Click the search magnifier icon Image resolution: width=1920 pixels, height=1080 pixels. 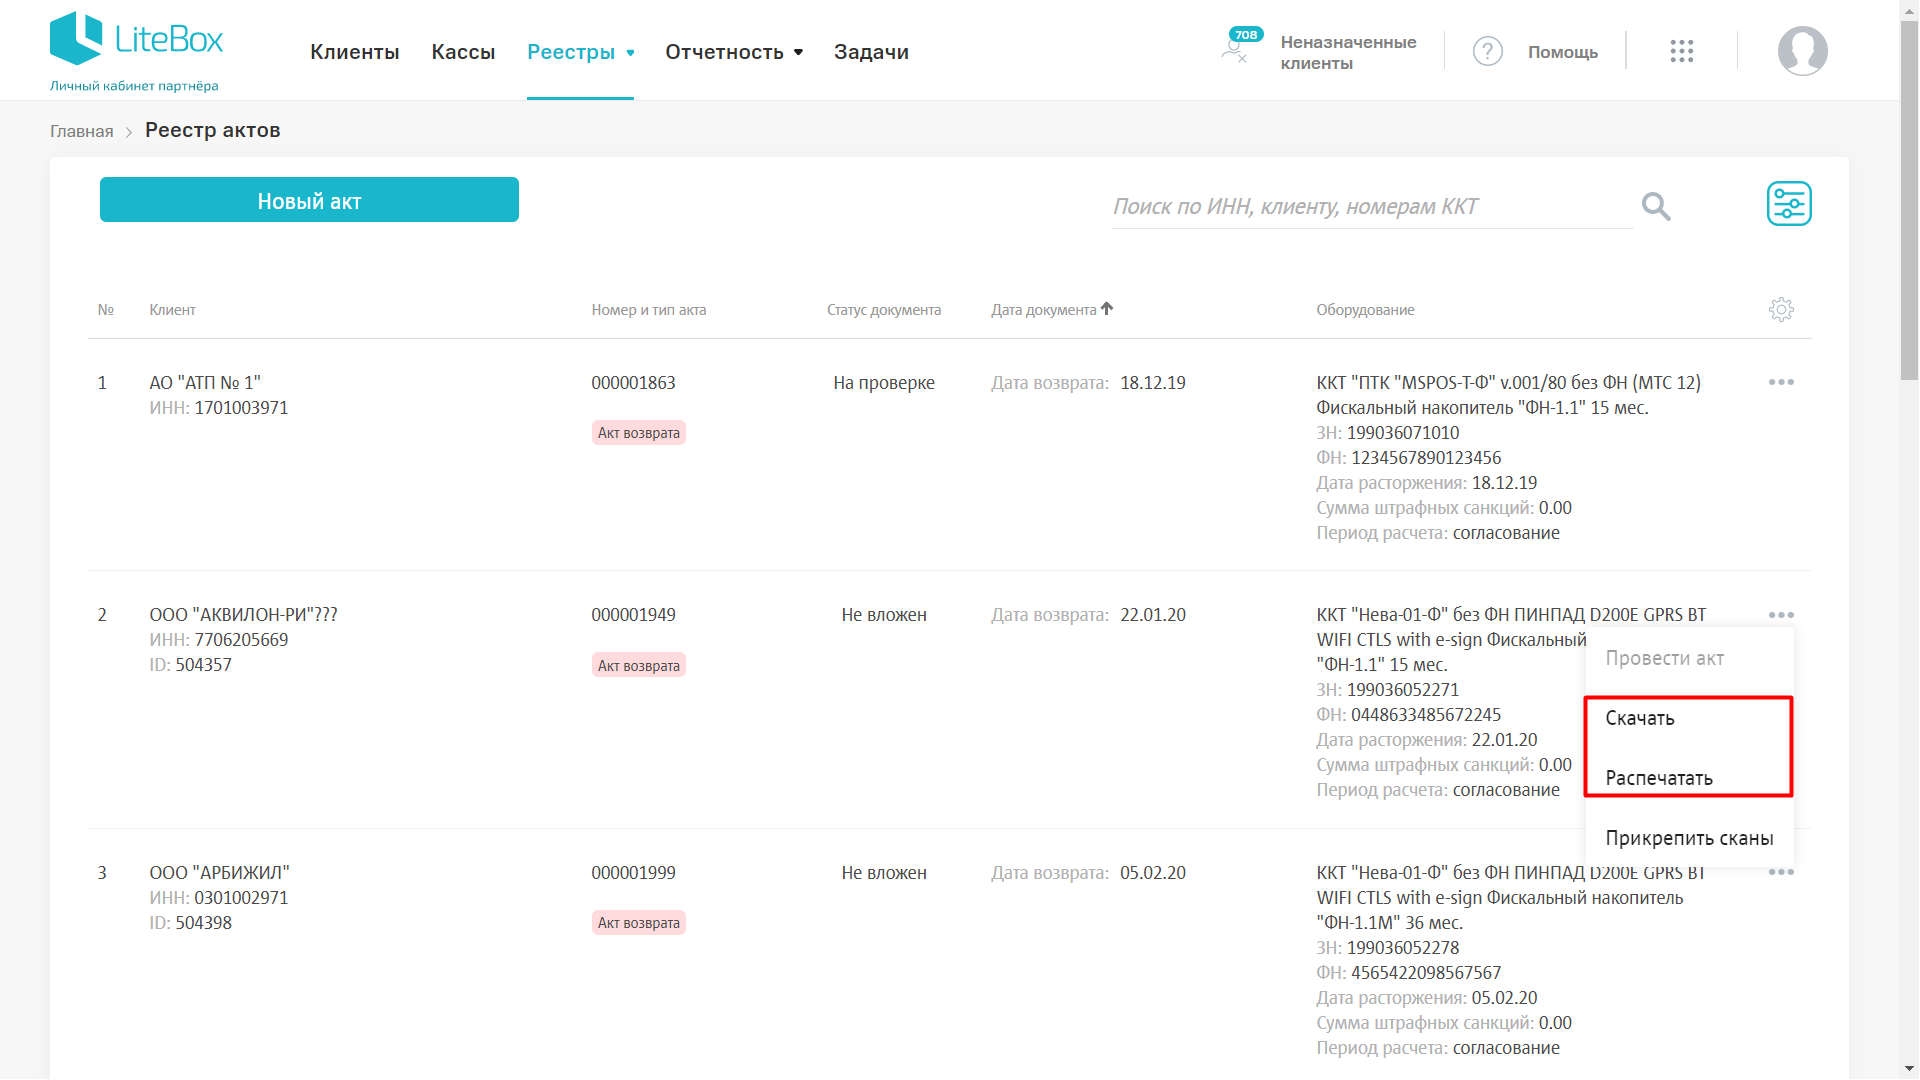coord(1656,207)
